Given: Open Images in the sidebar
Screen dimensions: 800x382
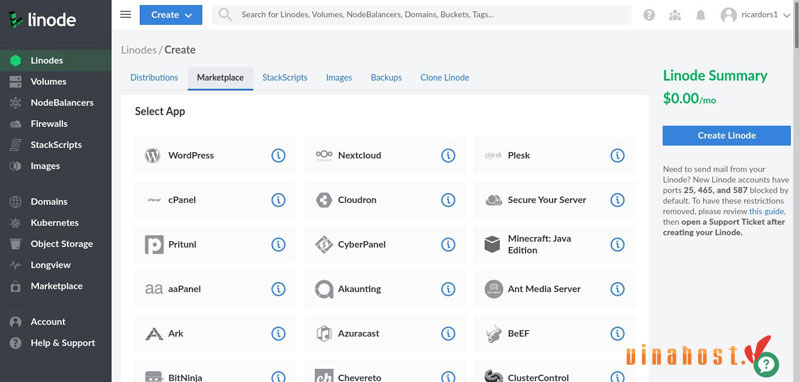Looking at the screenshot, I should [56, 166].
